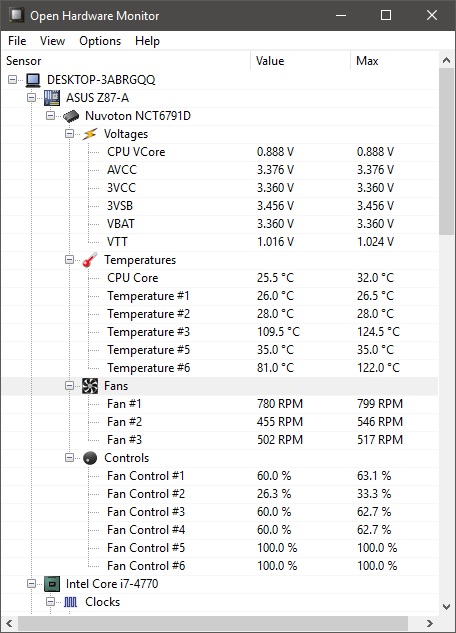Open the Options menu
456x633 pixels.
(x=100, y=41)
